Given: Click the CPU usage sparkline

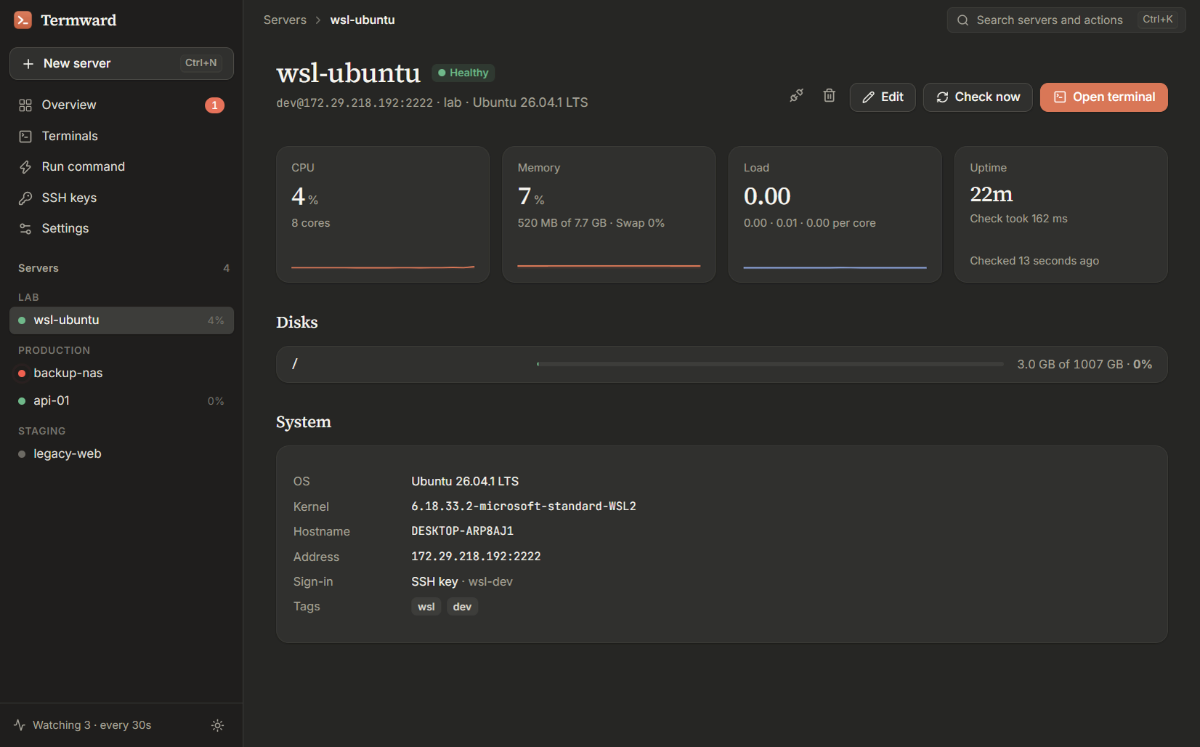Looking at the screenshot, I should tap(383, 266).
